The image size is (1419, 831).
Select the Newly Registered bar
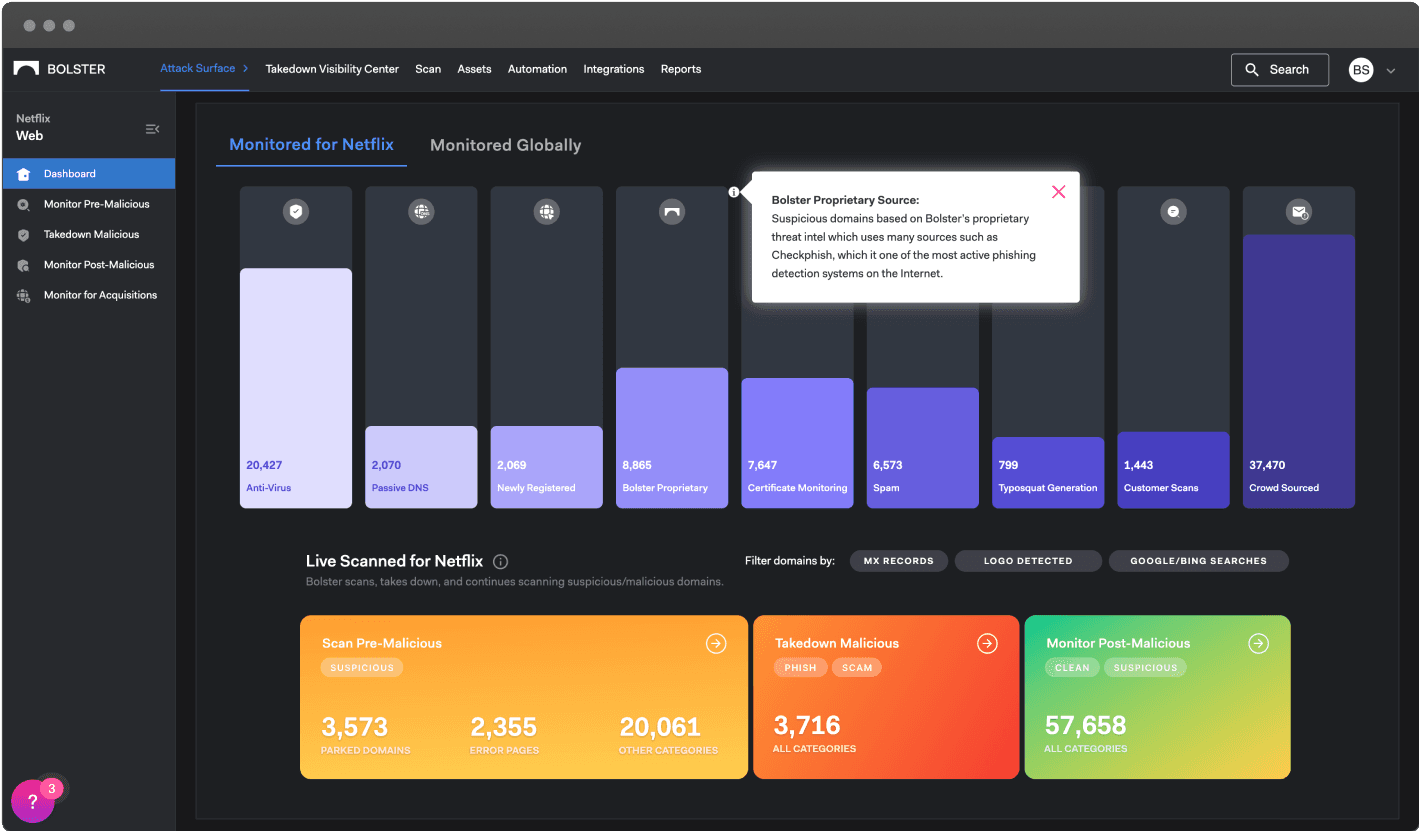point(546,467)
